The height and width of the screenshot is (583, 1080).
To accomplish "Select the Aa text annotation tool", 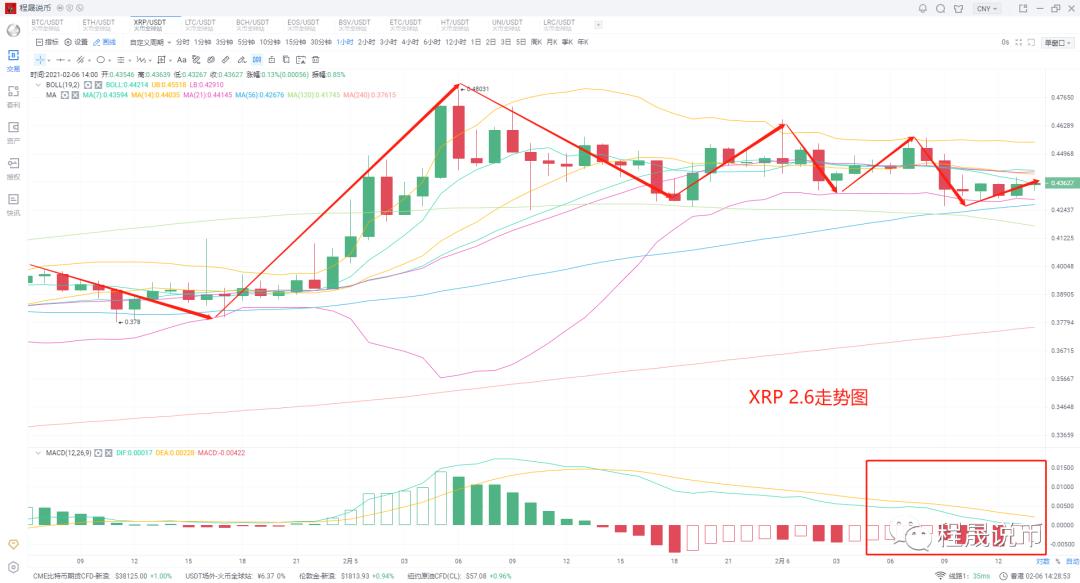I will pos(182,60).
